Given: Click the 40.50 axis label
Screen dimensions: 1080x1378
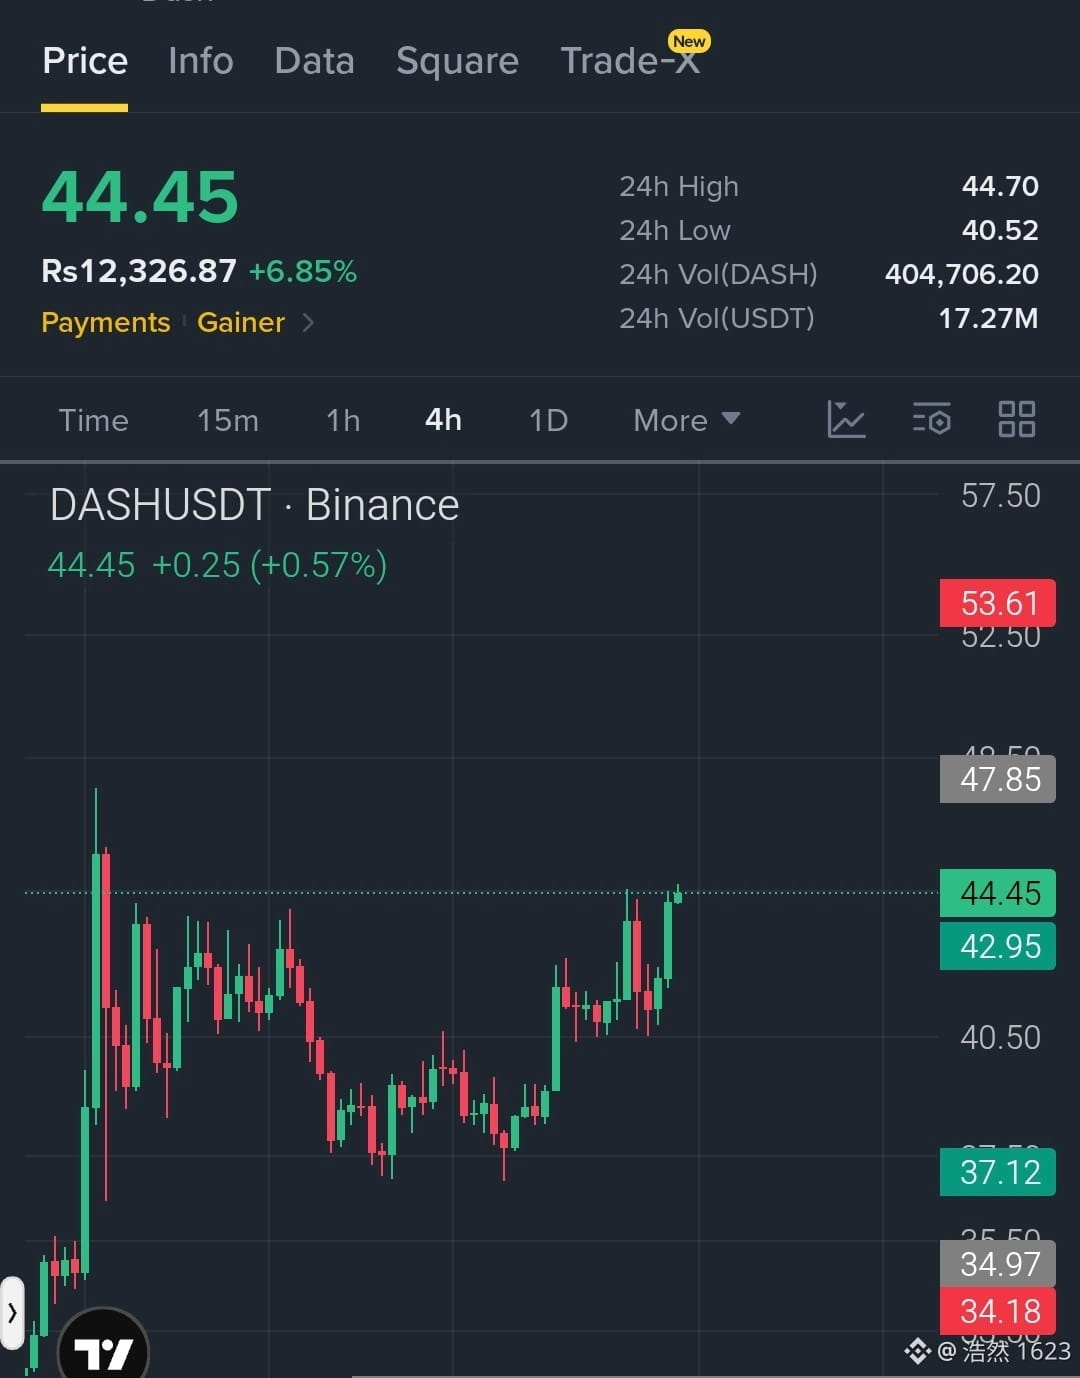Looking at the screenshot, I should coord(1000,1037).
